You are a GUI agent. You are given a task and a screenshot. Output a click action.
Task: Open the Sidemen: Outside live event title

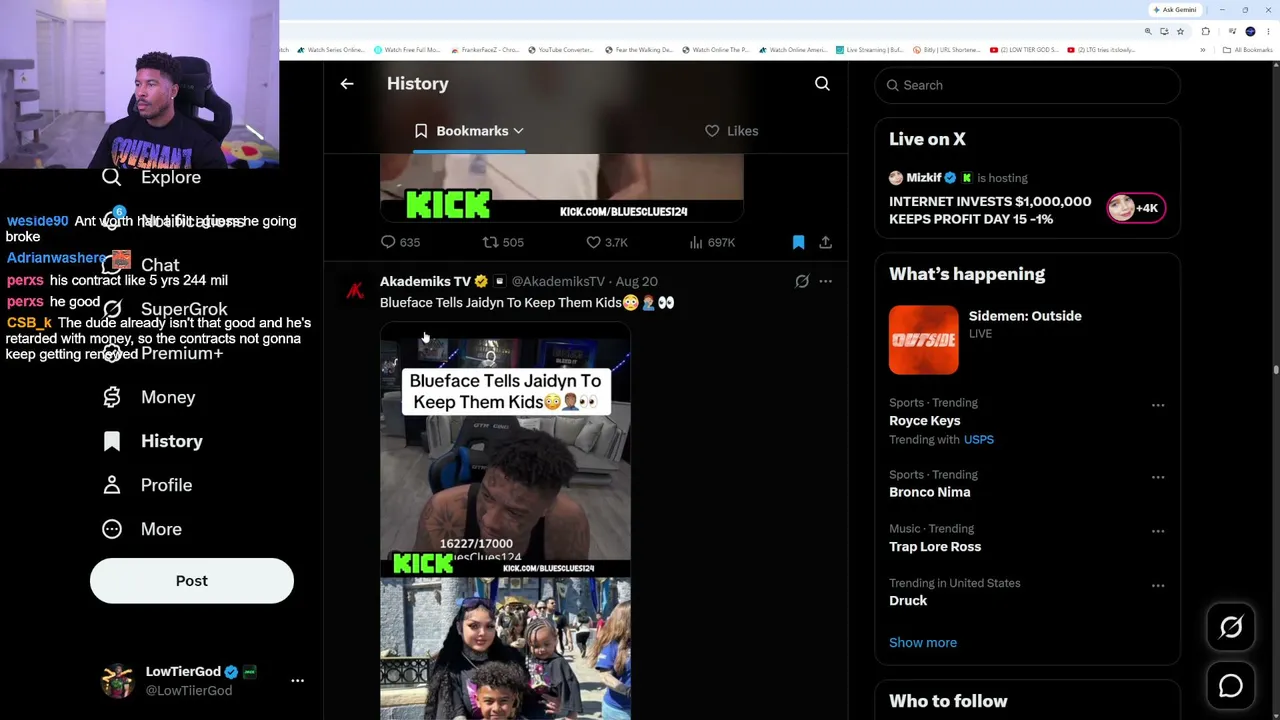(1025, 316)
